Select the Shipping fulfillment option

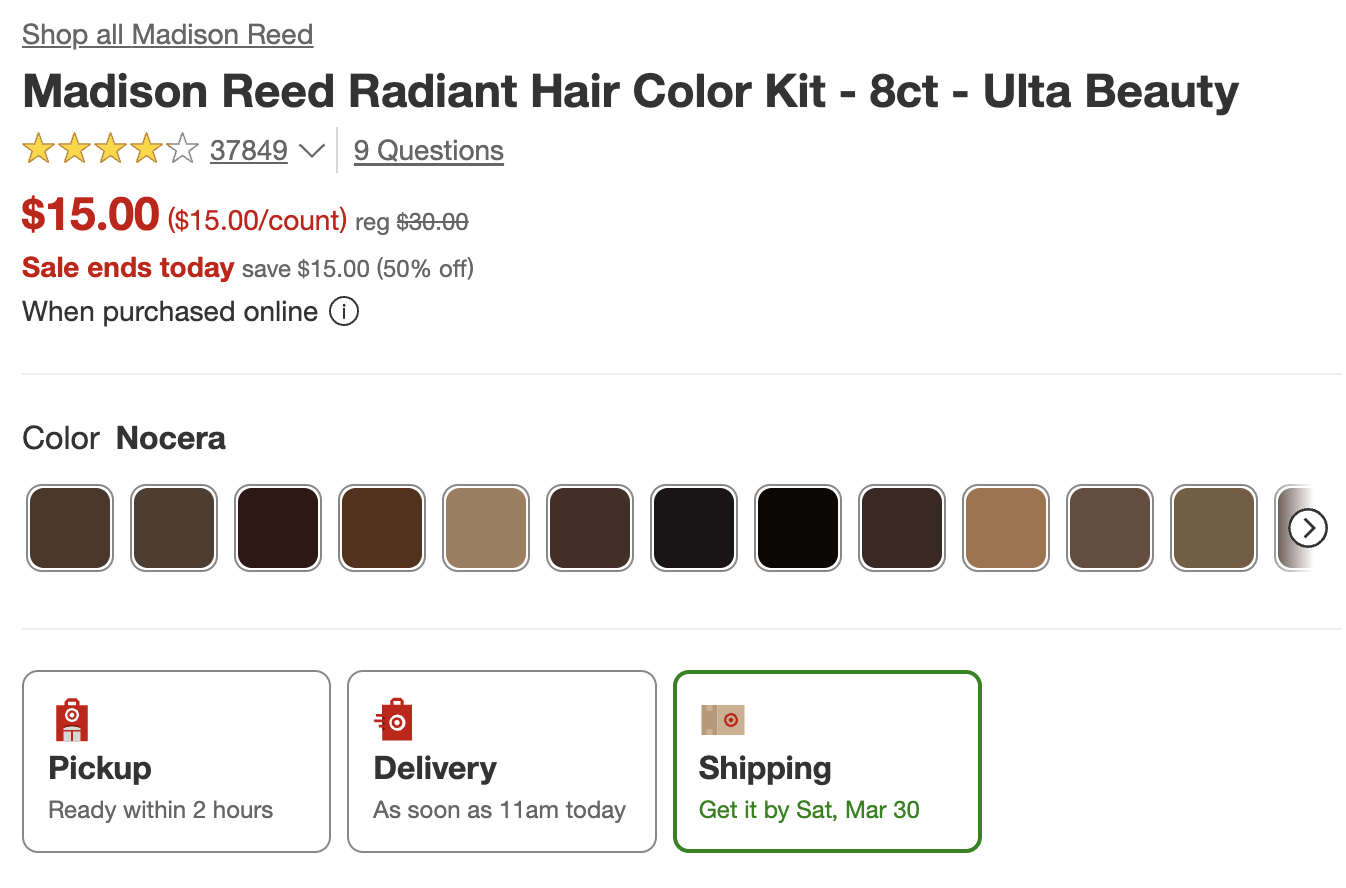(827, 761)
